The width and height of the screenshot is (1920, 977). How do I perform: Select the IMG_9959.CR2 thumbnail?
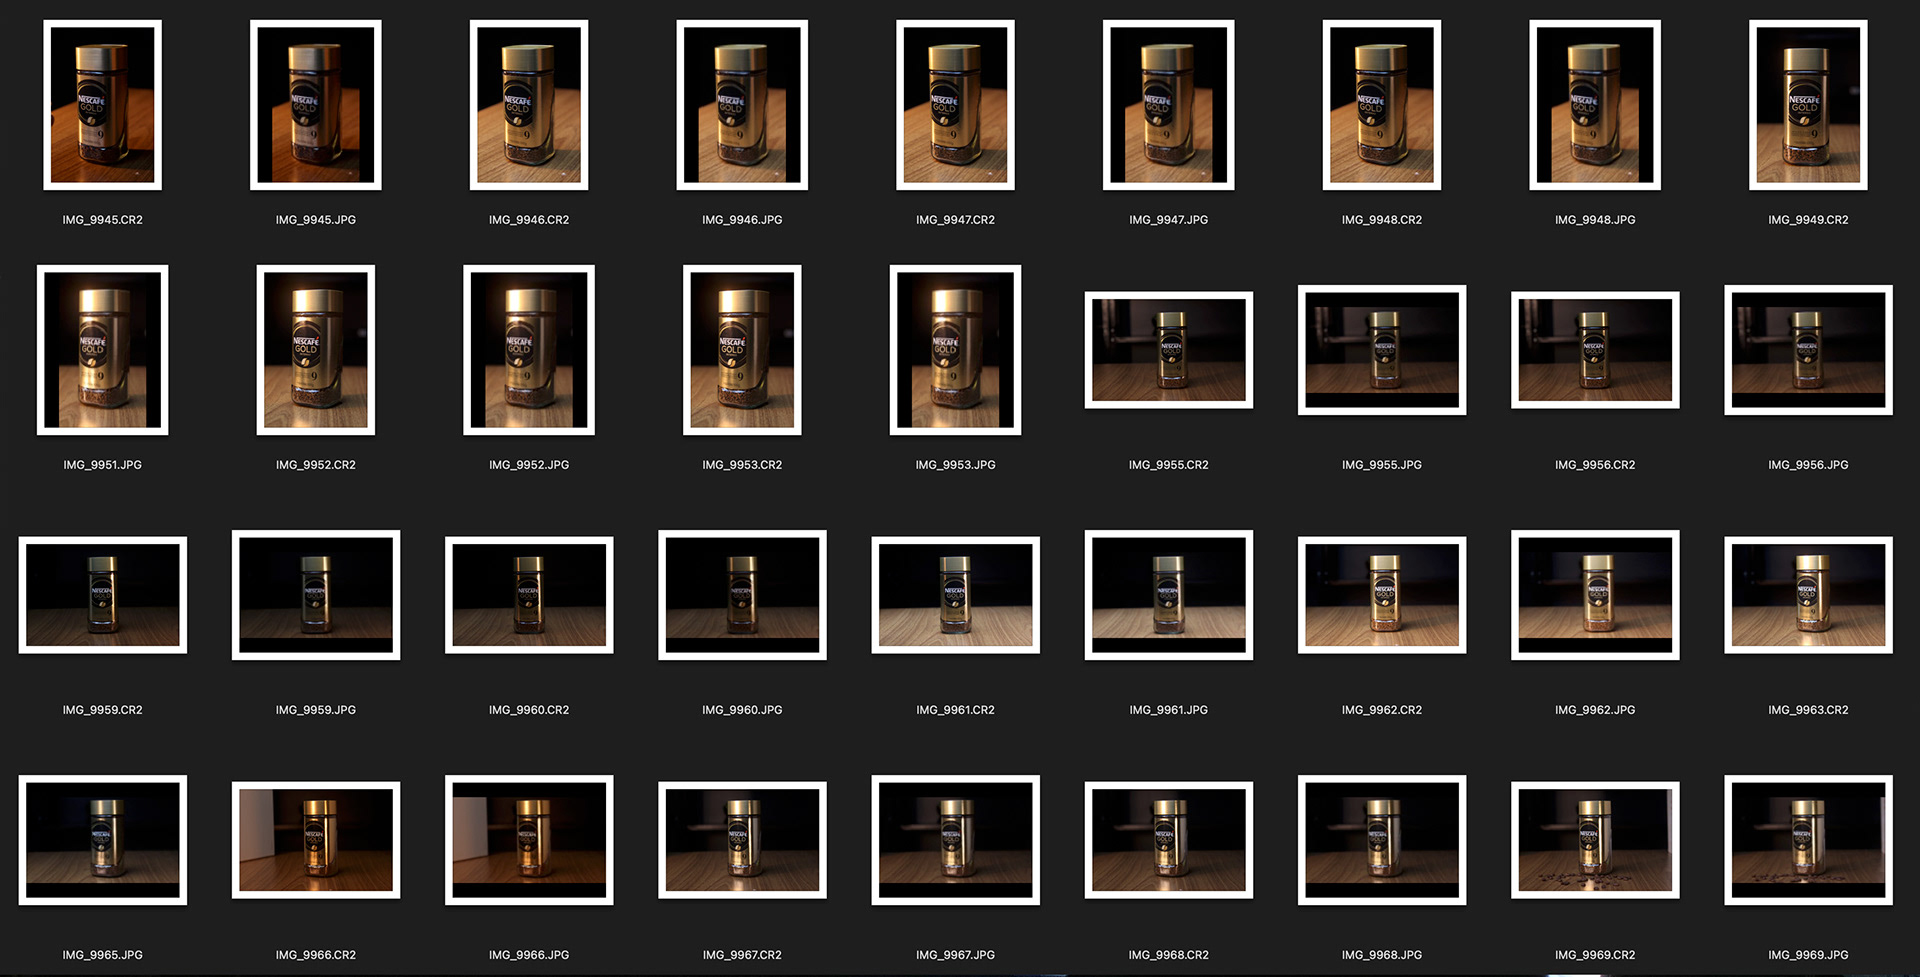coord(103,595)
